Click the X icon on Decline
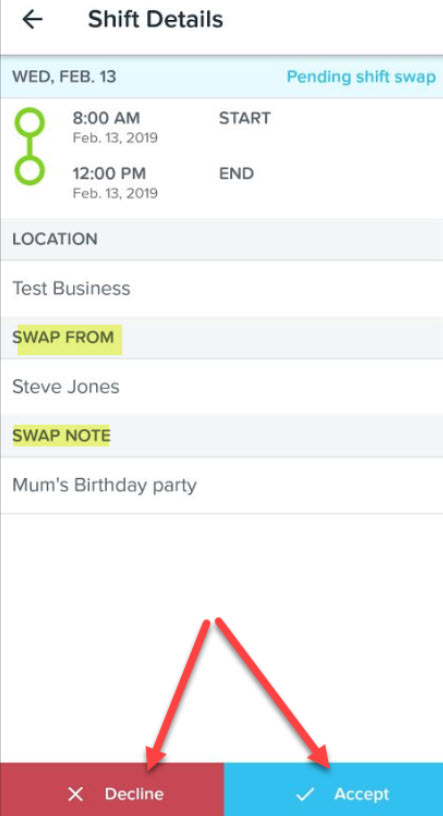The height and width of the screenshot is (816, 443). pos(75,794)
